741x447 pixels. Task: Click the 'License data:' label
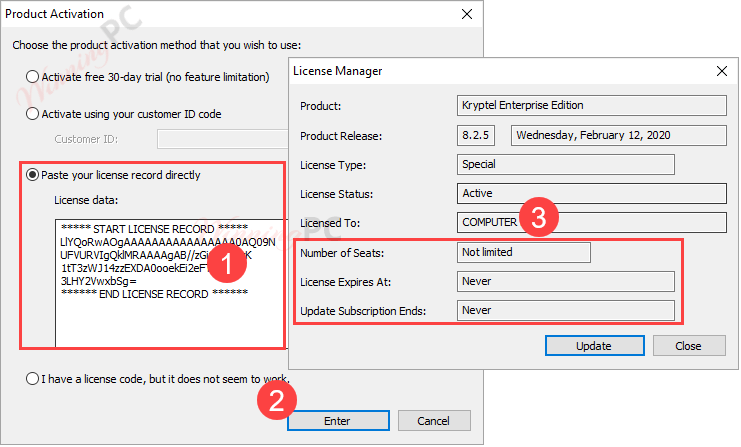(x=86, y=200)
